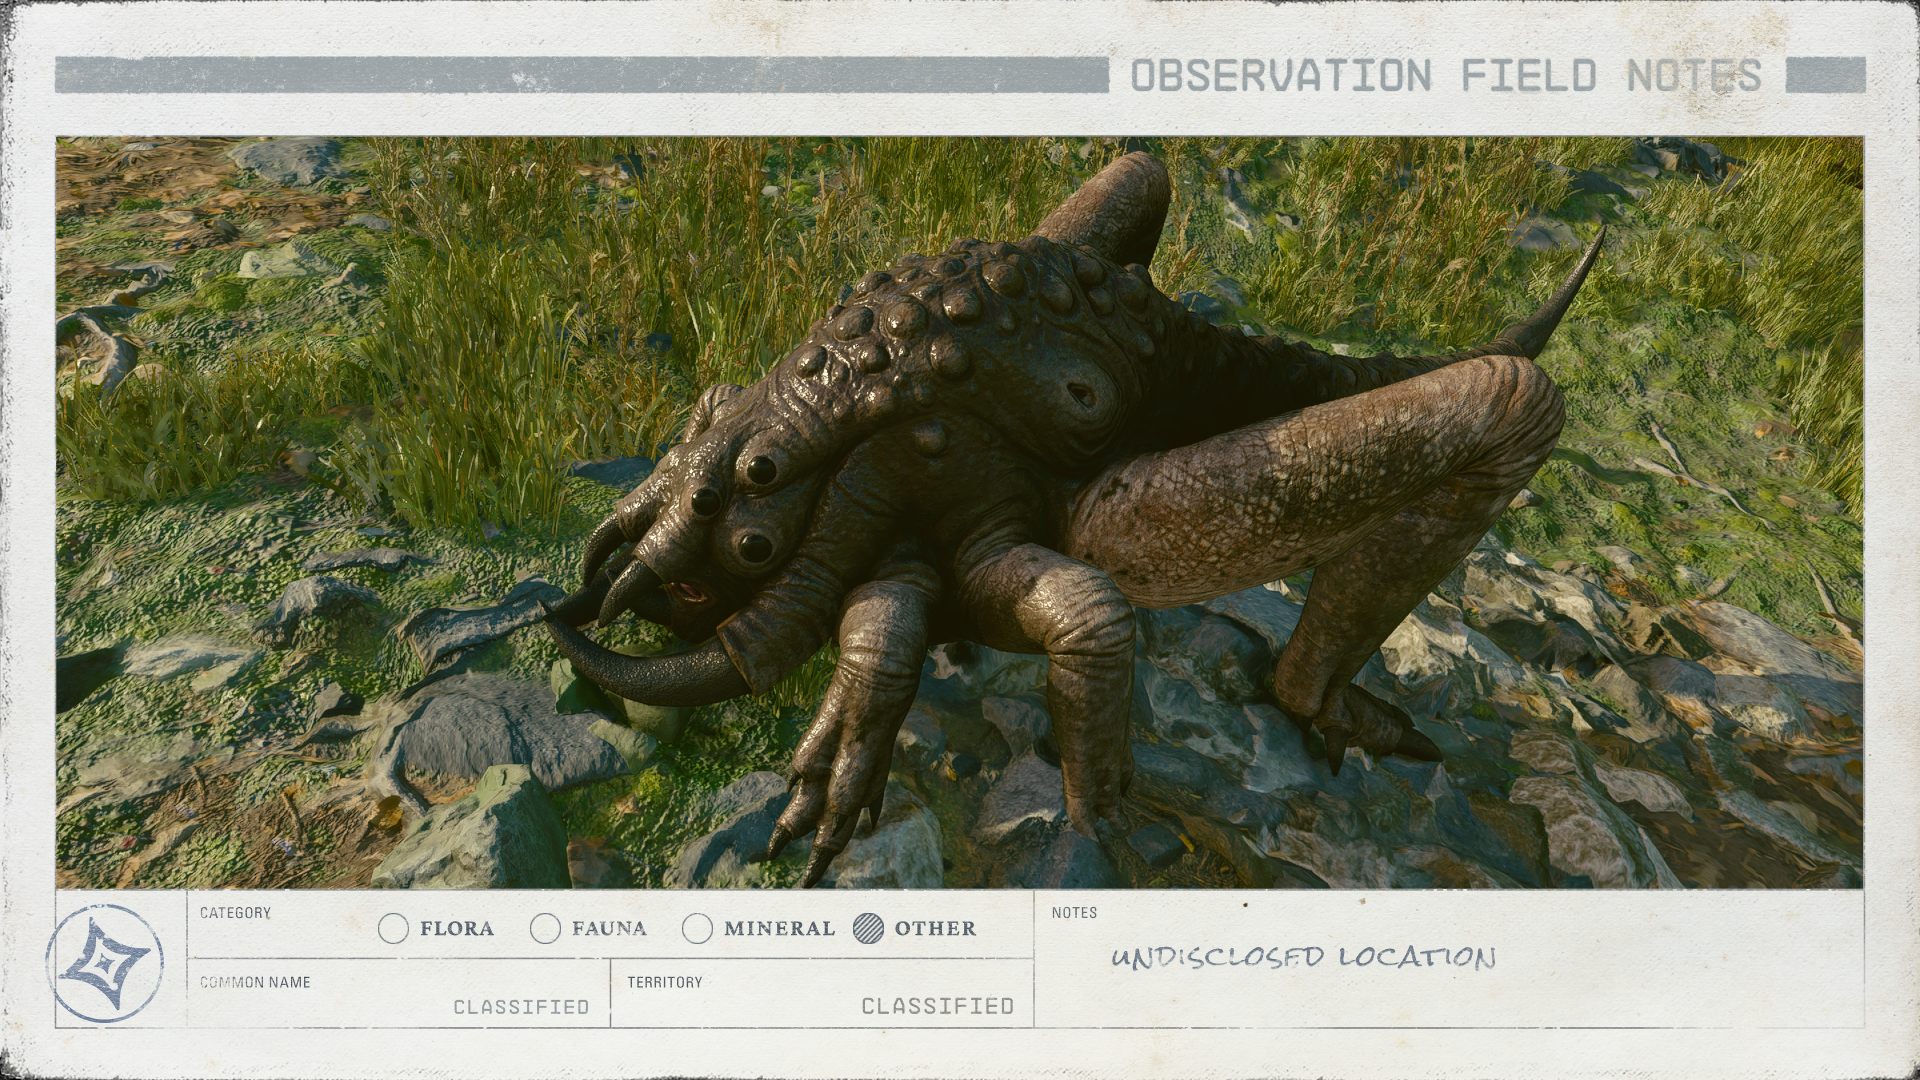Click the 'CATEGORY' field label
Image resolution: width=1920 pixels, height=1080 pixels.
235,913
